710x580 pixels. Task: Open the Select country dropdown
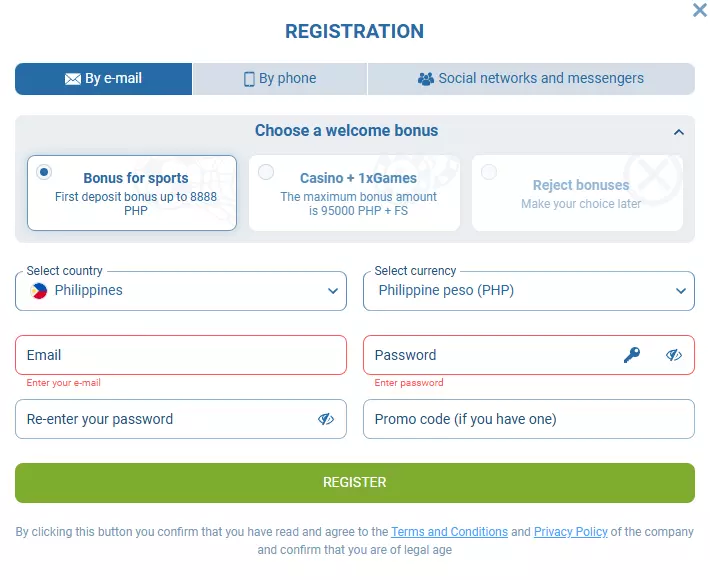click(x=181, y=291)
